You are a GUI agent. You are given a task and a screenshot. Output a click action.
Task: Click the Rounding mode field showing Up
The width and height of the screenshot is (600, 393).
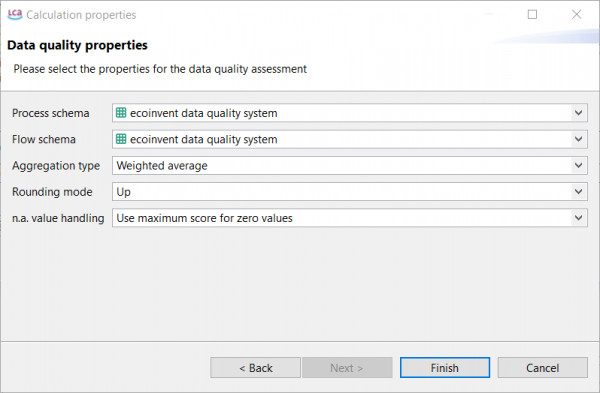[350, 191]
